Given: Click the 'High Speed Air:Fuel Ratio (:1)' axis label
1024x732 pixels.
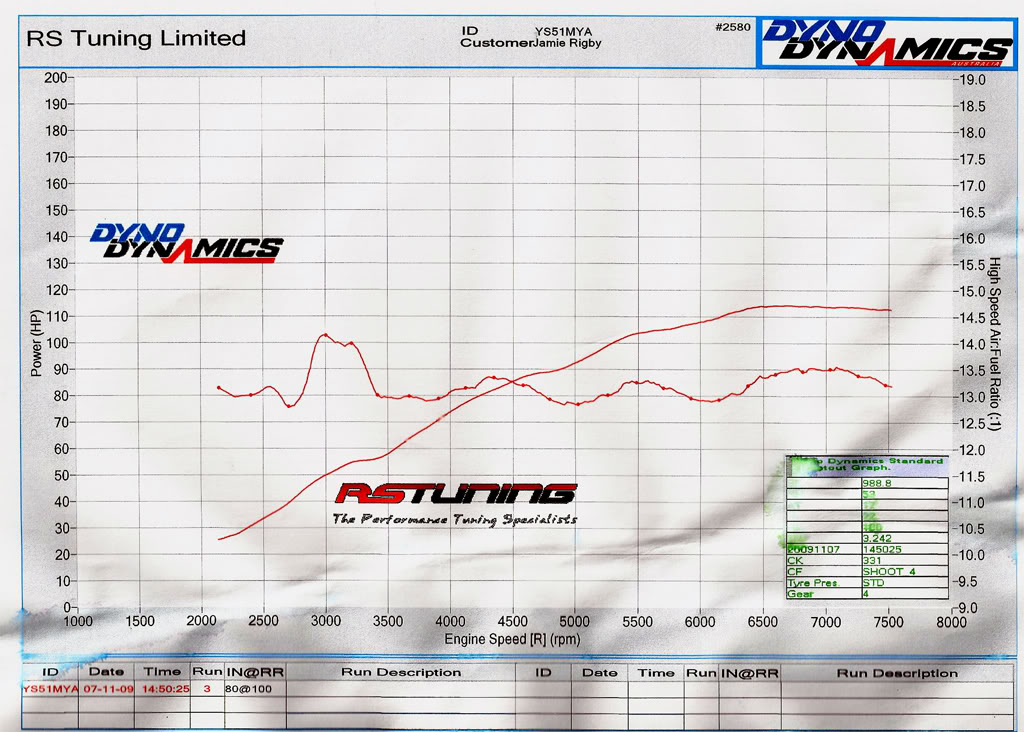Looking at the screenshot, I should point(994,344).
